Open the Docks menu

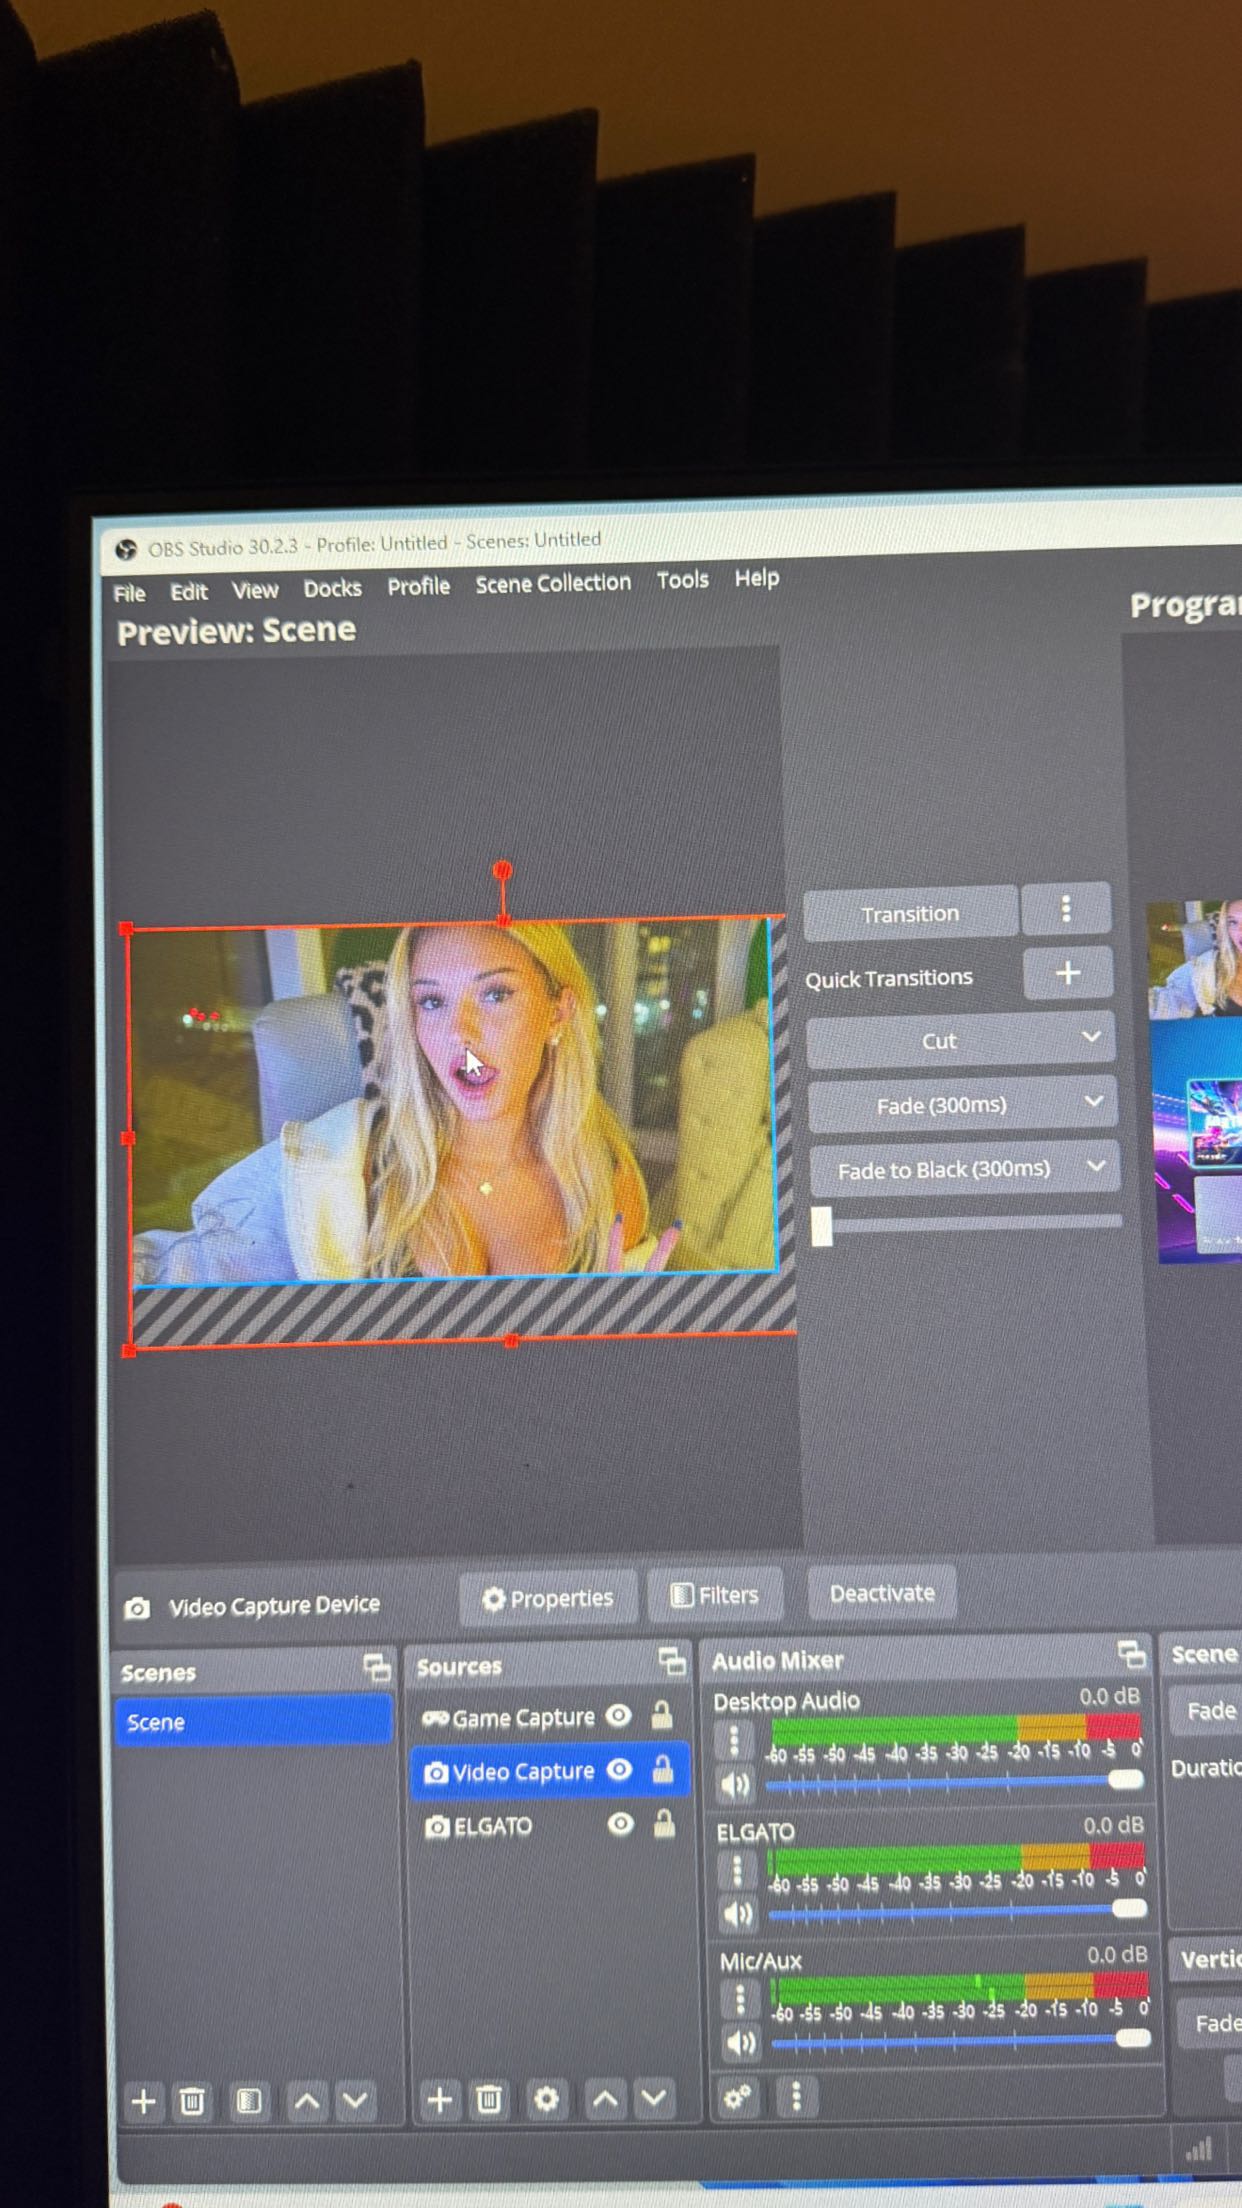332,589
